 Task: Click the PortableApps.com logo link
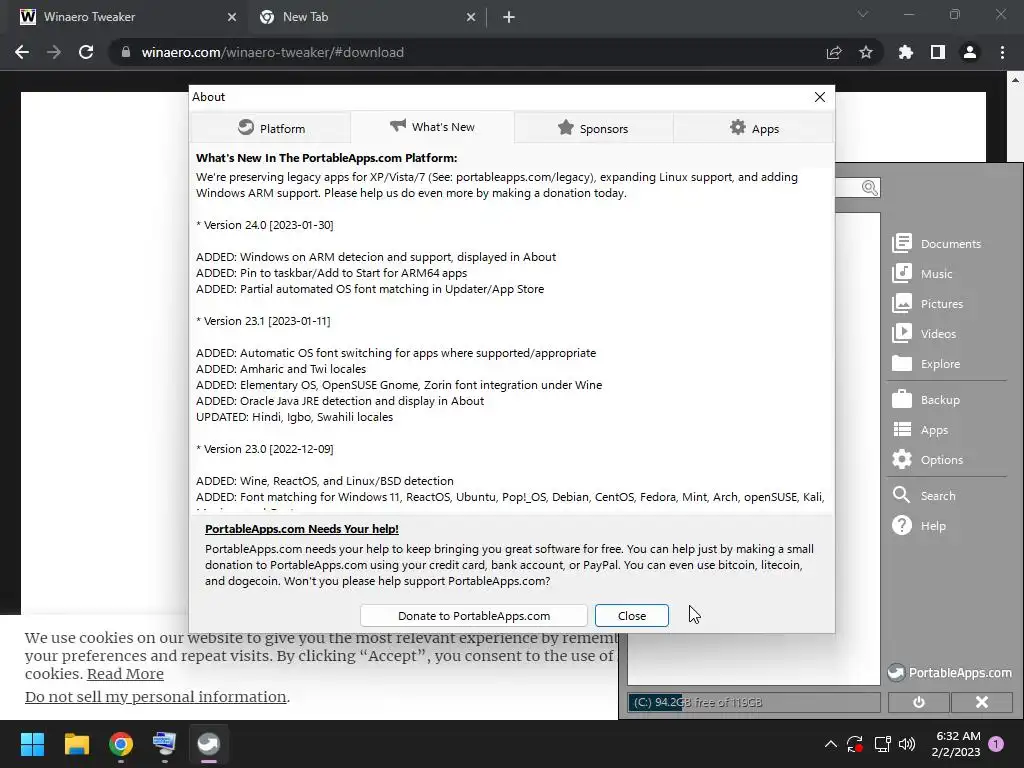click(x=950, y=672)
